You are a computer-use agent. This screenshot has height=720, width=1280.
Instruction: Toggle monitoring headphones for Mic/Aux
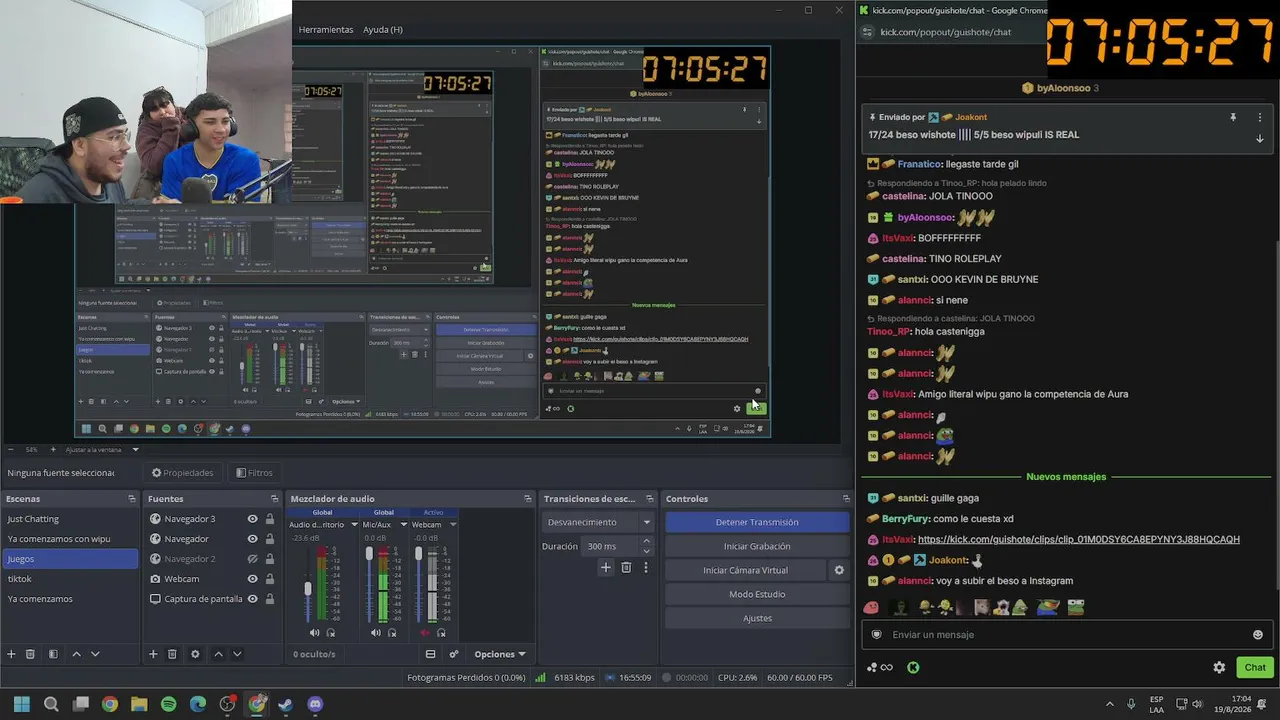click(x=392, y=632)
